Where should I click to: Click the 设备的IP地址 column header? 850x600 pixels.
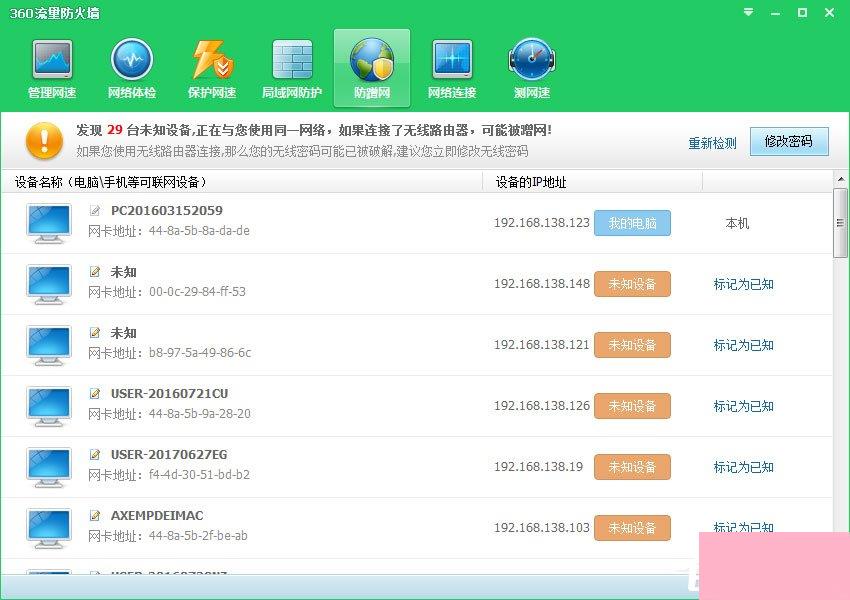[593, 182]
